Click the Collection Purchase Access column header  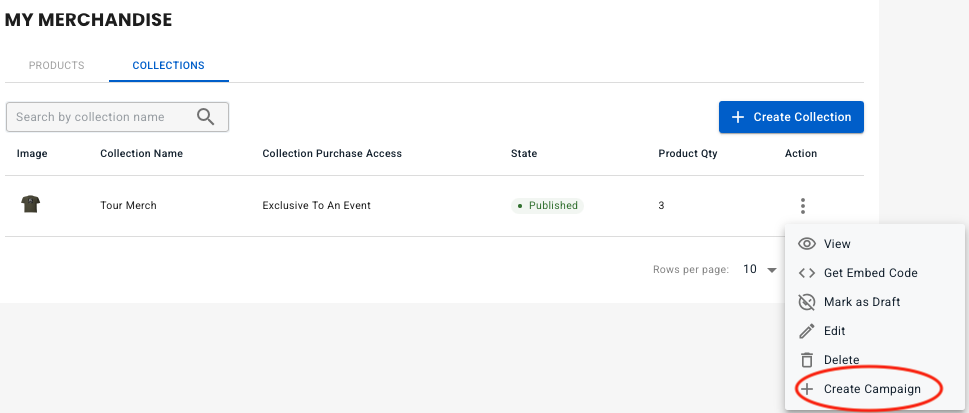(x=331, y=154)
